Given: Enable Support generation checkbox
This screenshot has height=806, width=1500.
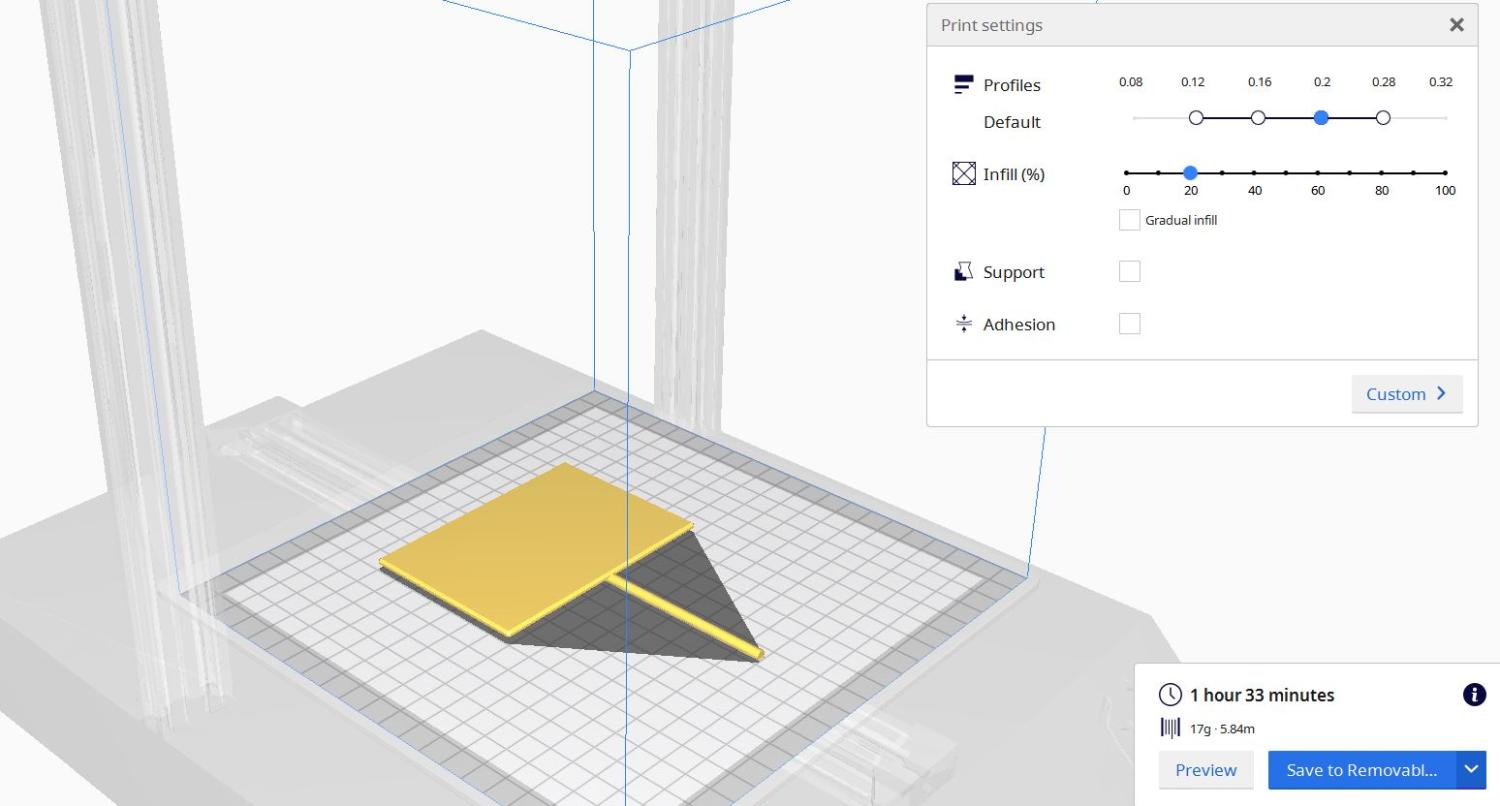Looking at the screenshot, I should point(1129,272).
